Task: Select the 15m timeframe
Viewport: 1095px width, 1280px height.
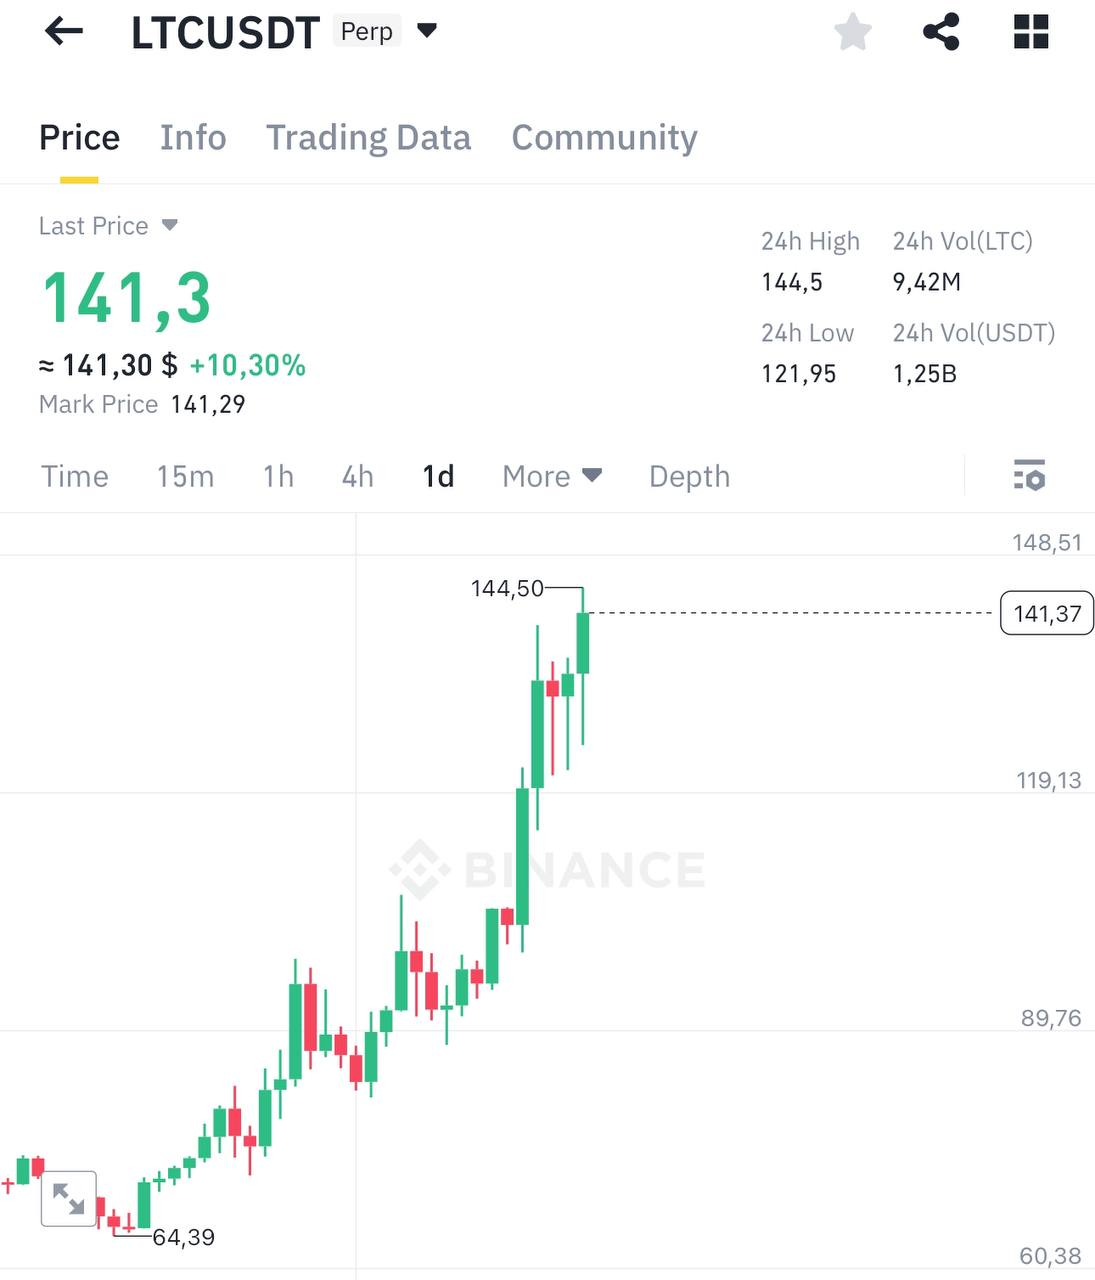Action: point(185,476)
